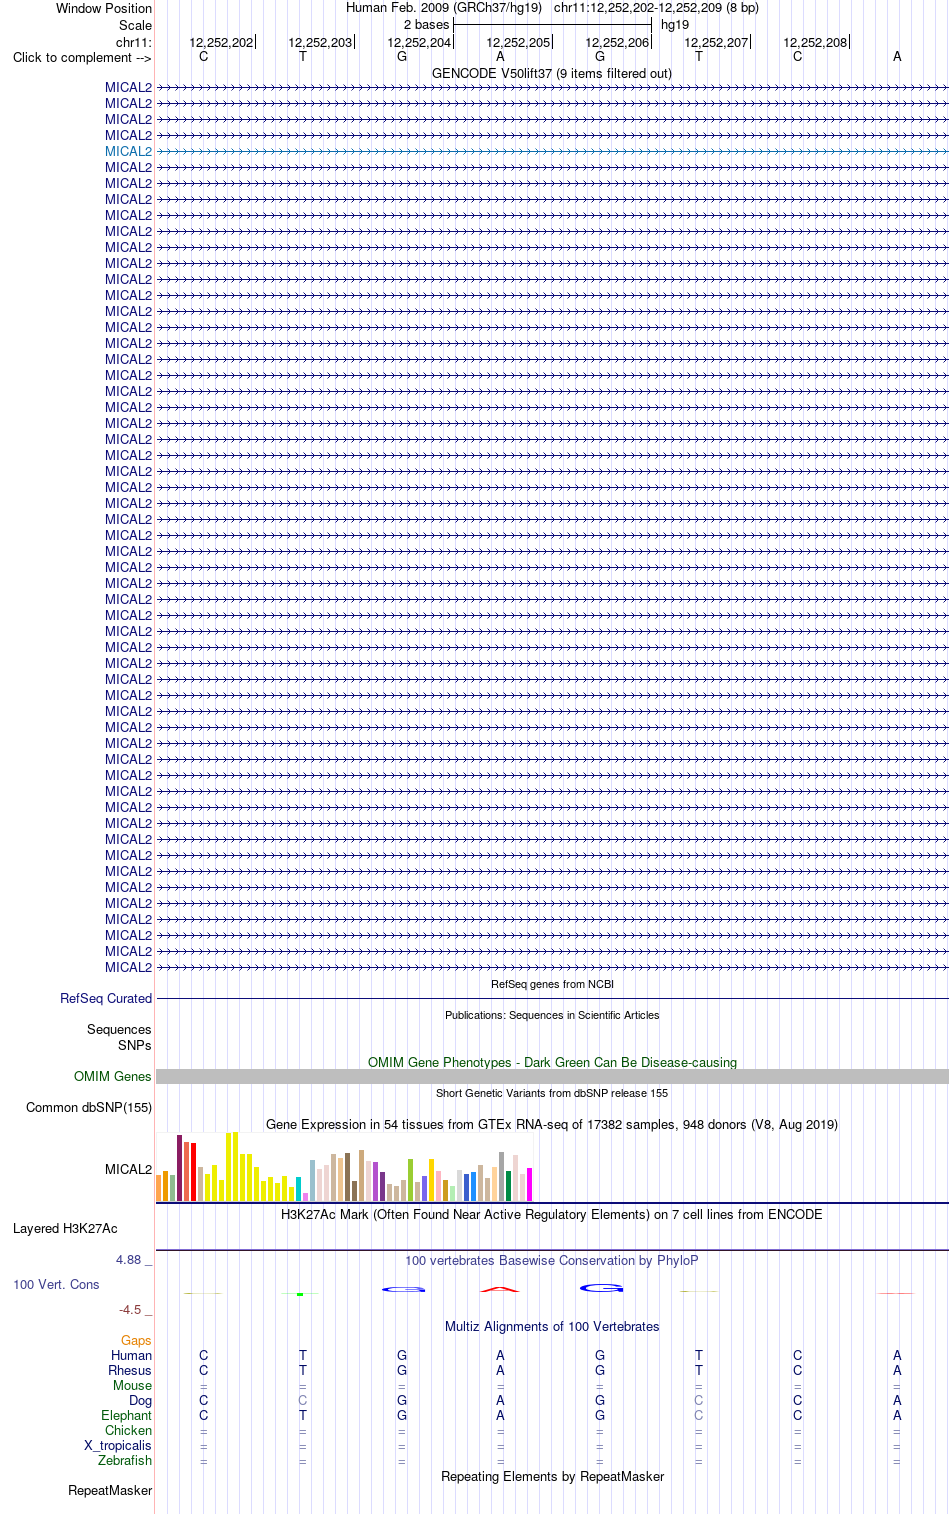Click the Common dbSNP(155) track label
The image size is (950, 1514).
click(89, 1107)
